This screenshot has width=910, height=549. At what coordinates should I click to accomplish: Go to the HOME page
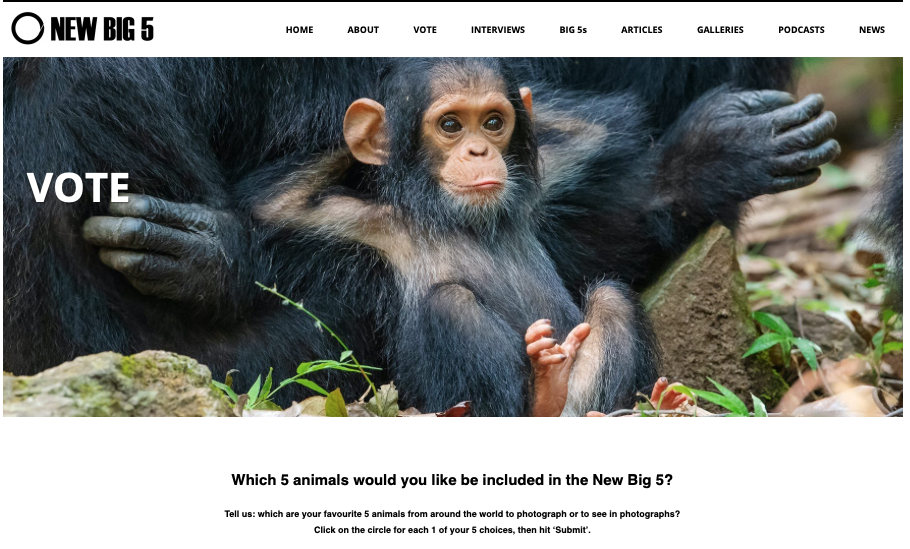coord(299,30)
